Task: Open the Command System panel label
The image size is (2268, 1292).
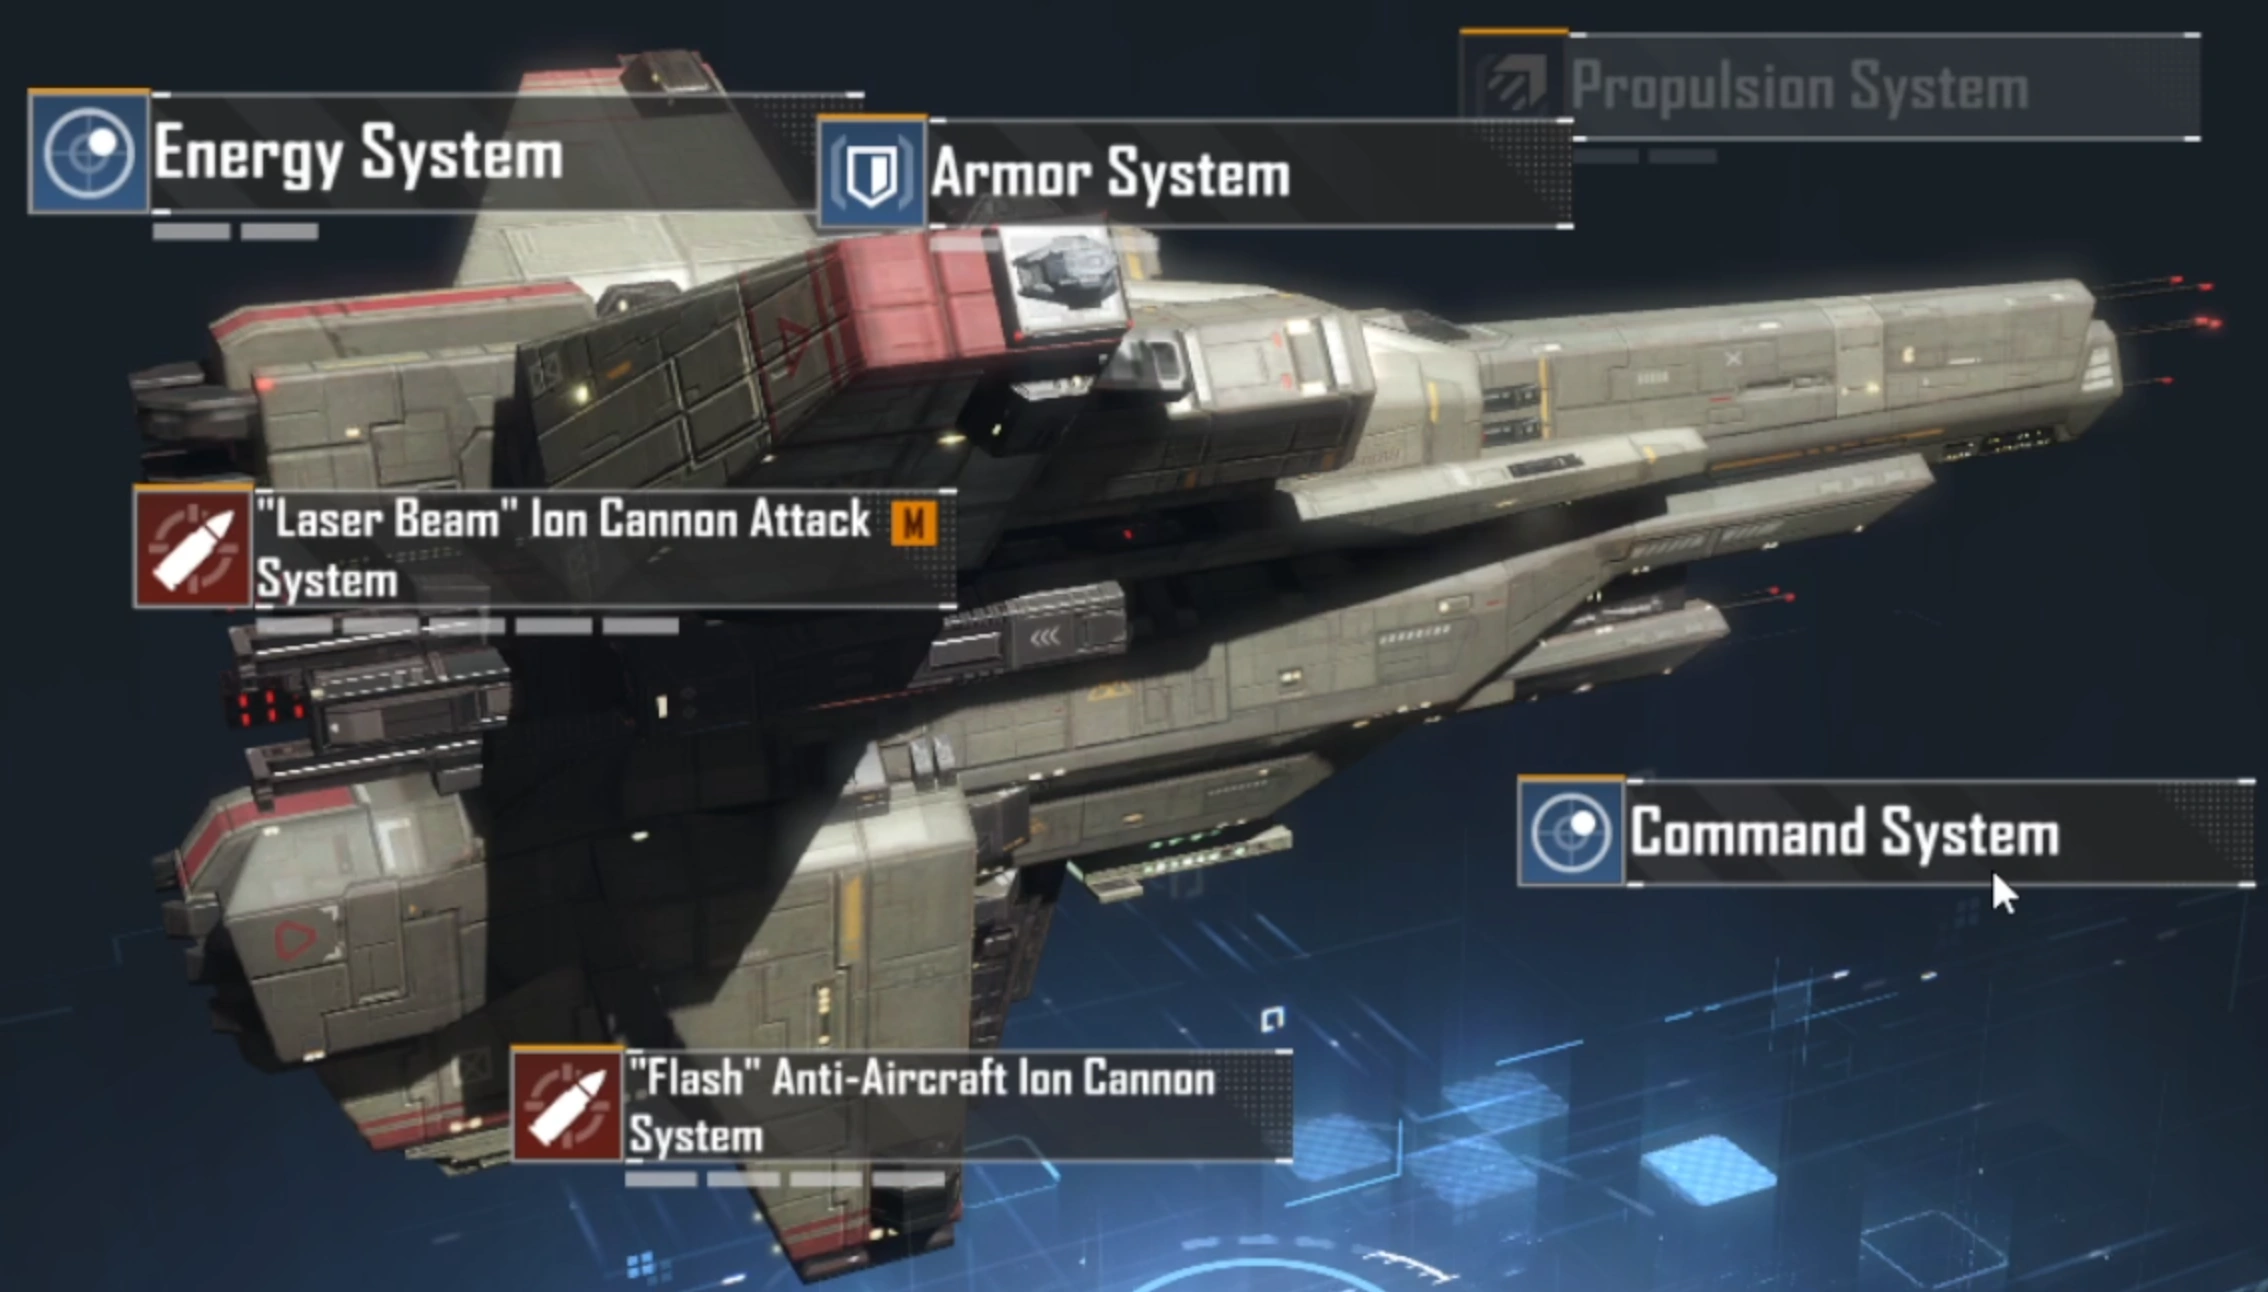Action: [x=1844, y=832]
